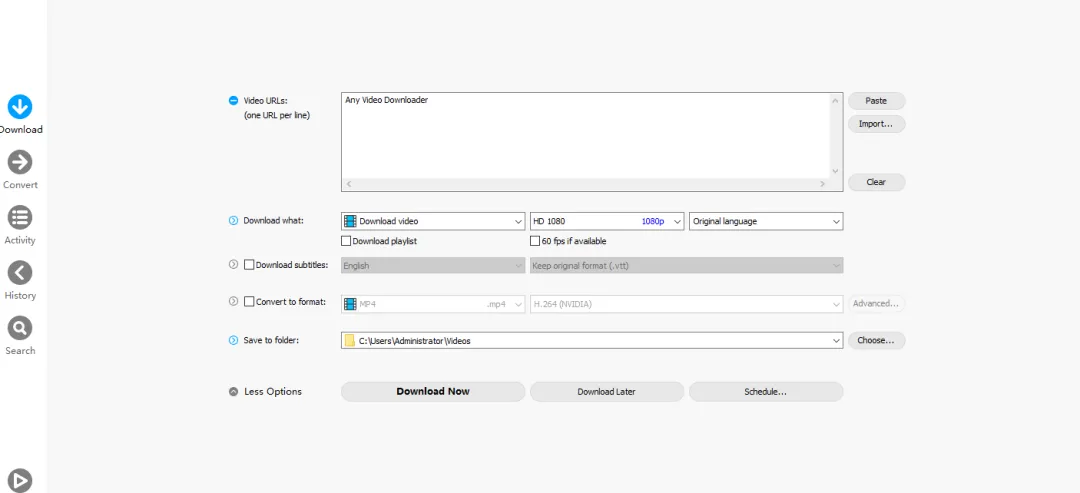Tick the Convert to format checkbox
1080x493 pixels.
[x=249, y=302]
